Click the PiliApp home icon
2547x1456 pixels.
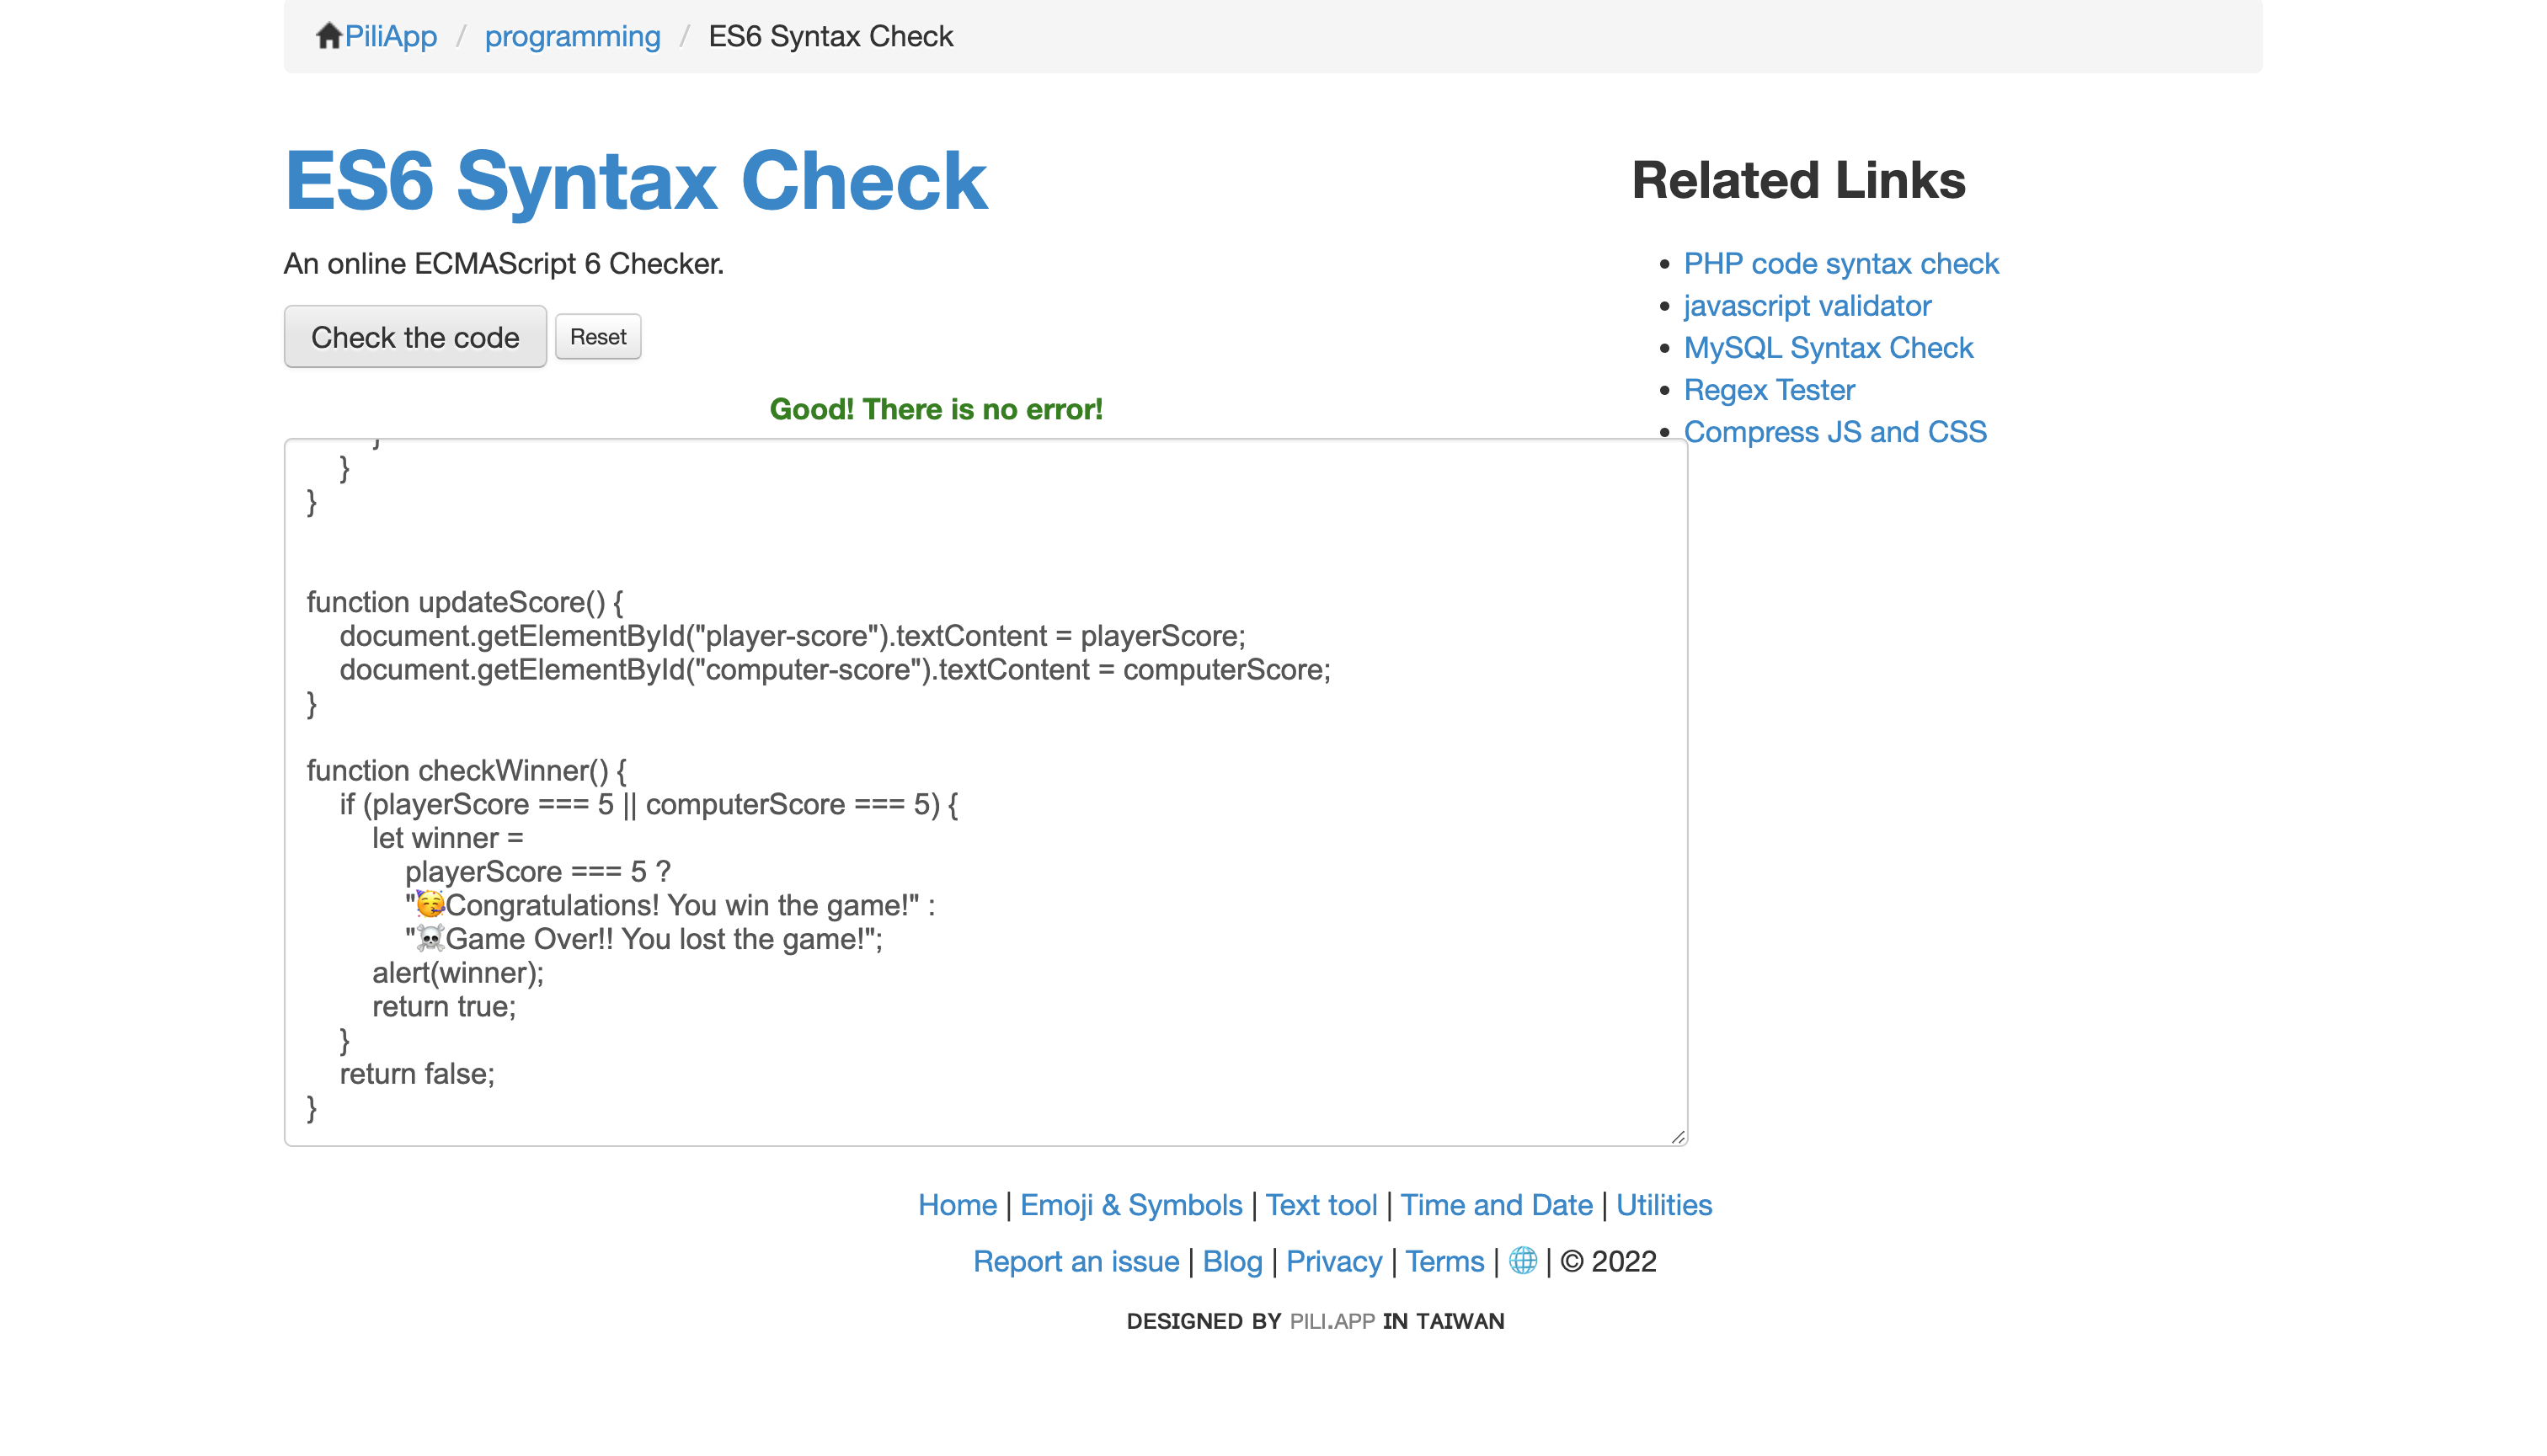click(329, 35)
